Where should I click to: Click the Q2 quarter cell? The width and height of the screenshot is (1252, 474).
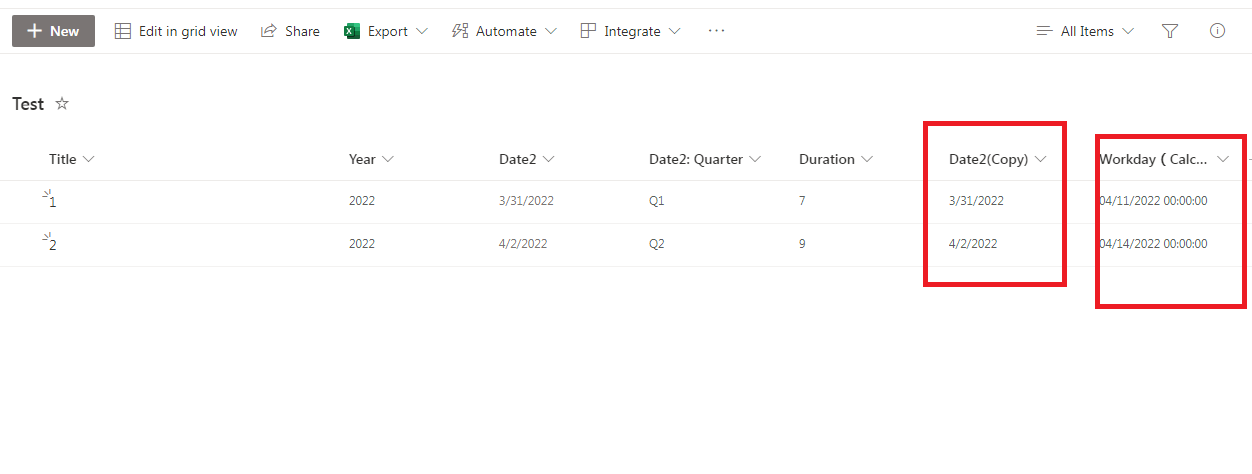point(656,244)
